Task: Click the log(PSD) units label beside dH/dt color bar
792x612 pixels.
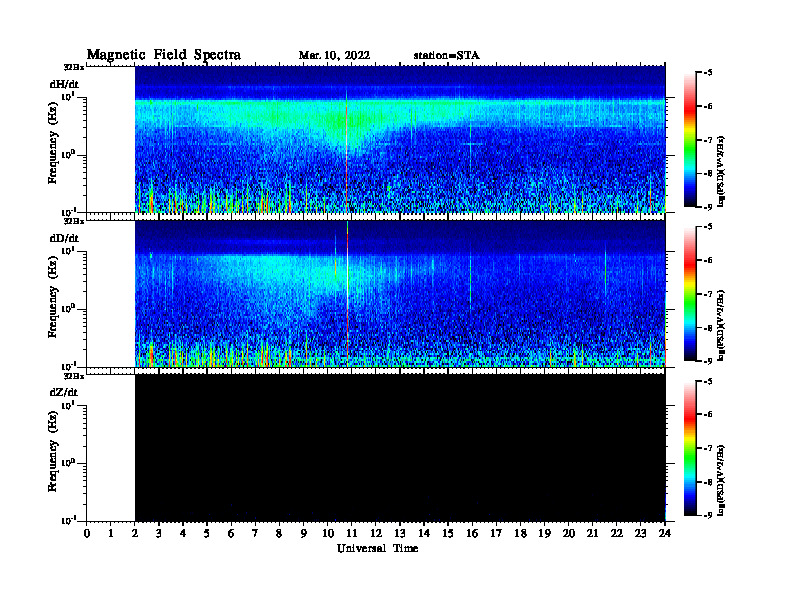Action: tap(721, 171)
